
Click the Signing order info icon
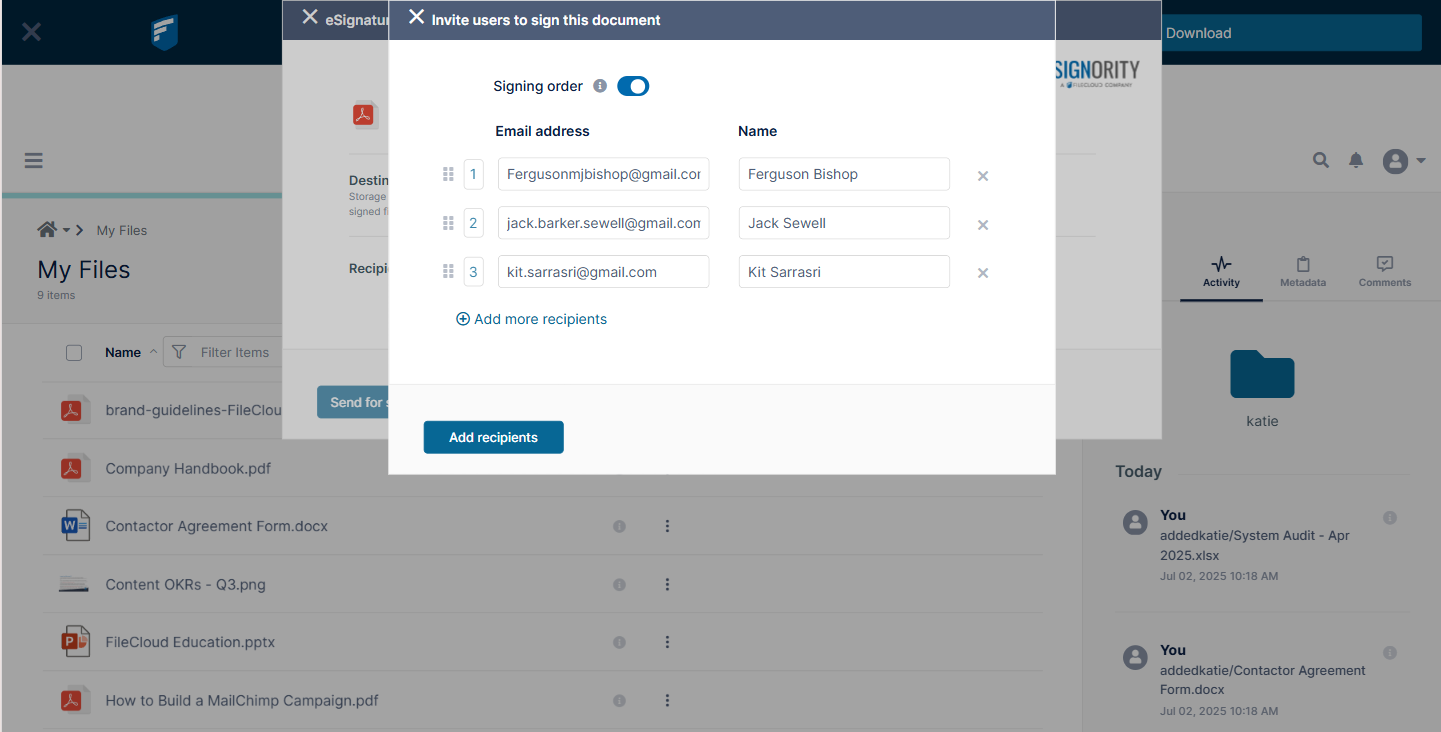600,86
